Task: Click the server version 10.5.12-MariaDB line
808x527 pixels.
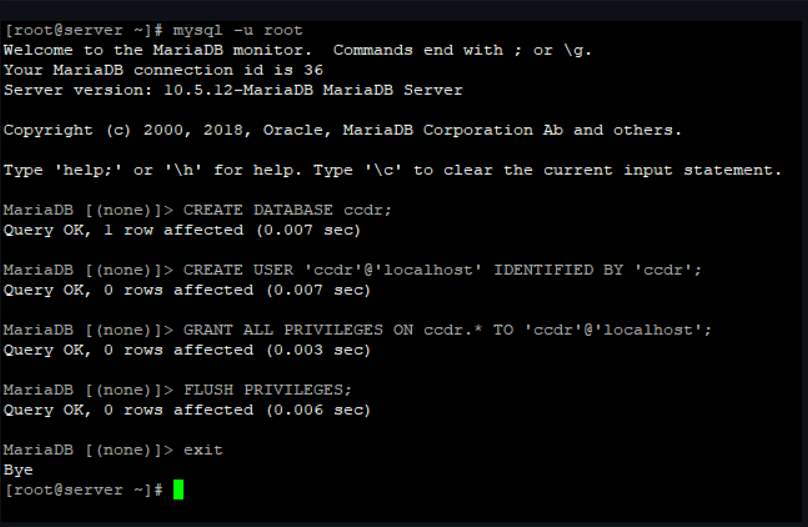Action: tap(233, 90)
